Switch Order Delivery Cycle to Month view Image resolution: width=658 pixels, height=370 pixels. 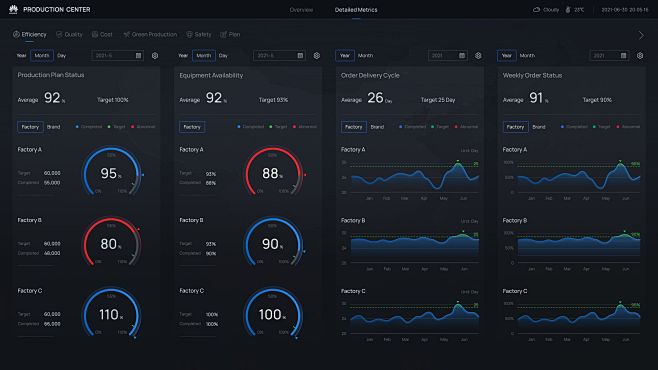(365, 55)
